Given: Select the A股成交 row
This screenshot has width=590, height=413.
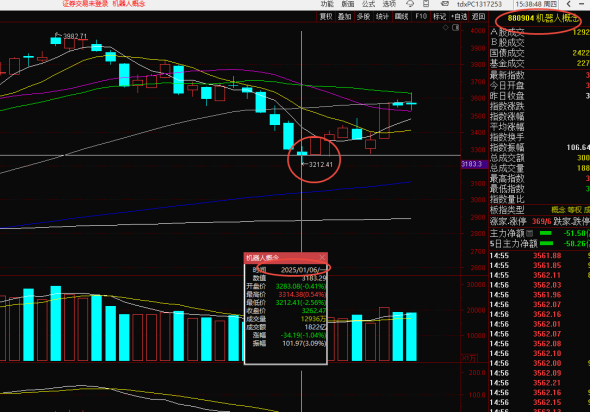Looking at the screenshot, I should point(540,32).
